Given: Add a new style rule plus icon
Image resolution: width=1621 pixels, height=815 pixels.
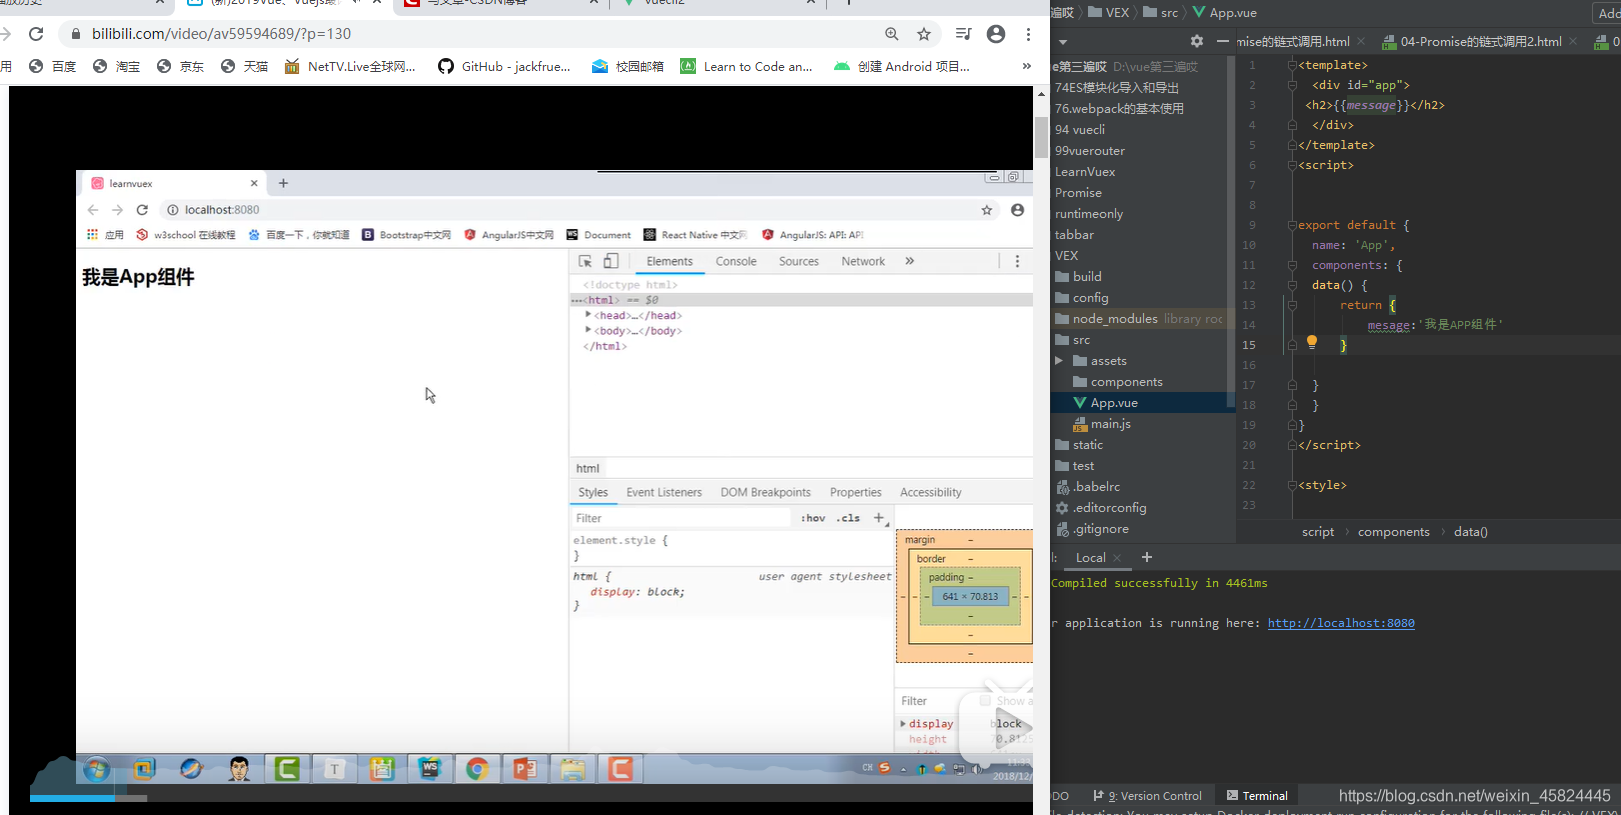Looking at the screenshot, I should tap(879, 518).
